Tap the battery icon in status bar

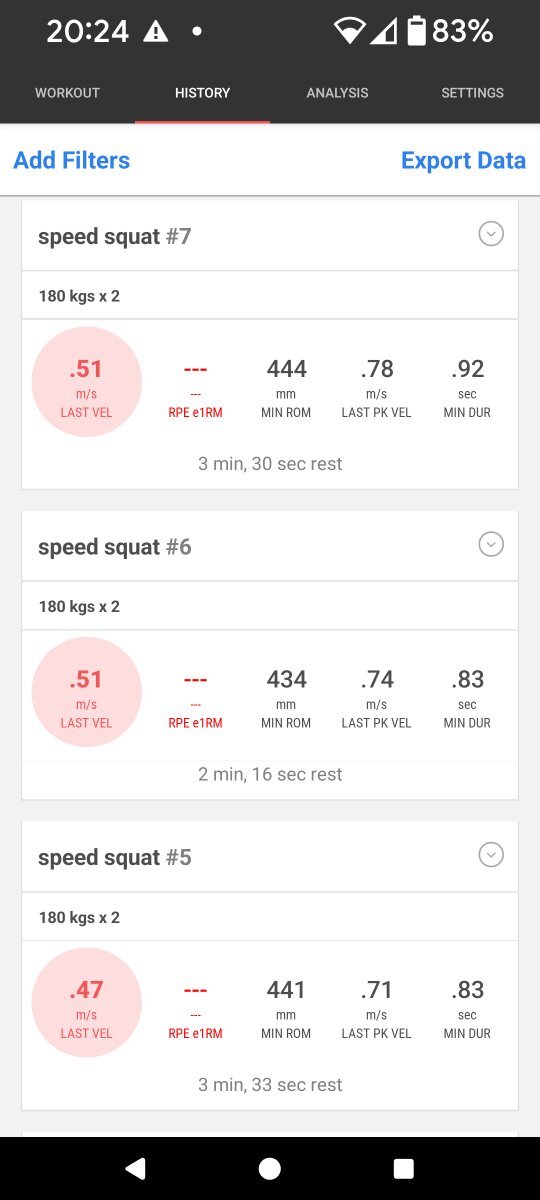click(417, 31)
